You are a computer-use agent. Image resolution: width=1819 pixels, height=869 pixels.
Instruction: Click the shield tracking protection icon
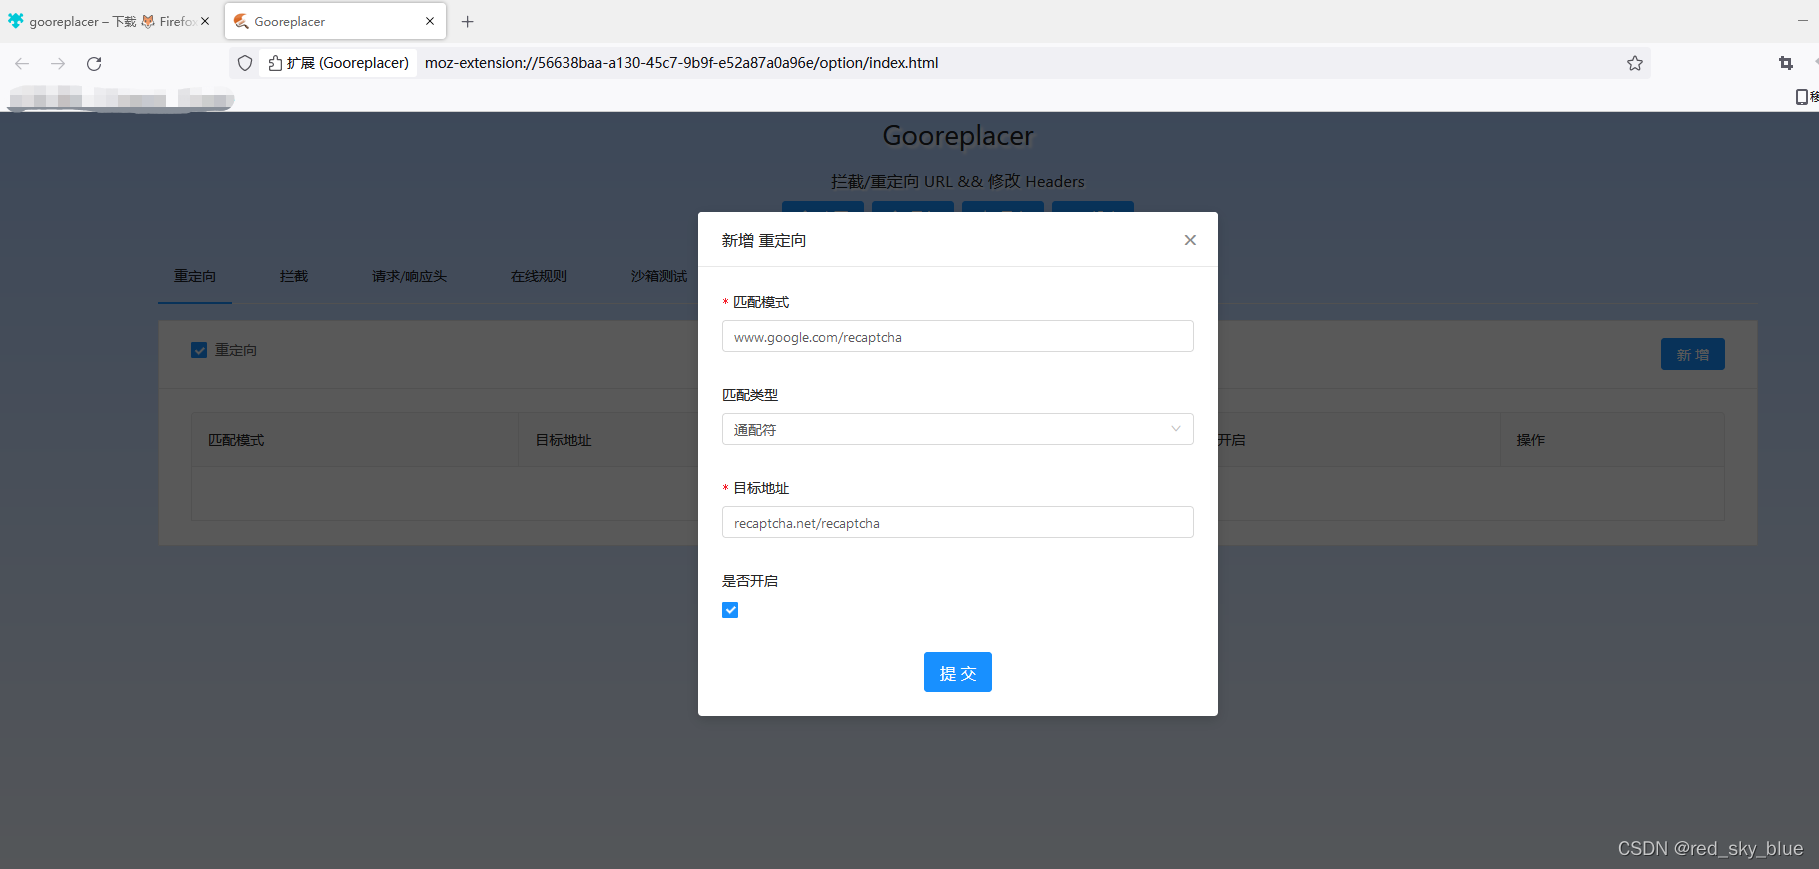click(245, 63)
